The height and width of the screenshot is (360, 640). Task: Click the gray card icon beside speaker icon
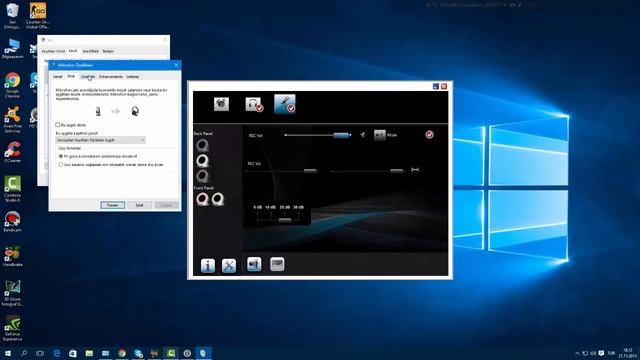(277, 264)
